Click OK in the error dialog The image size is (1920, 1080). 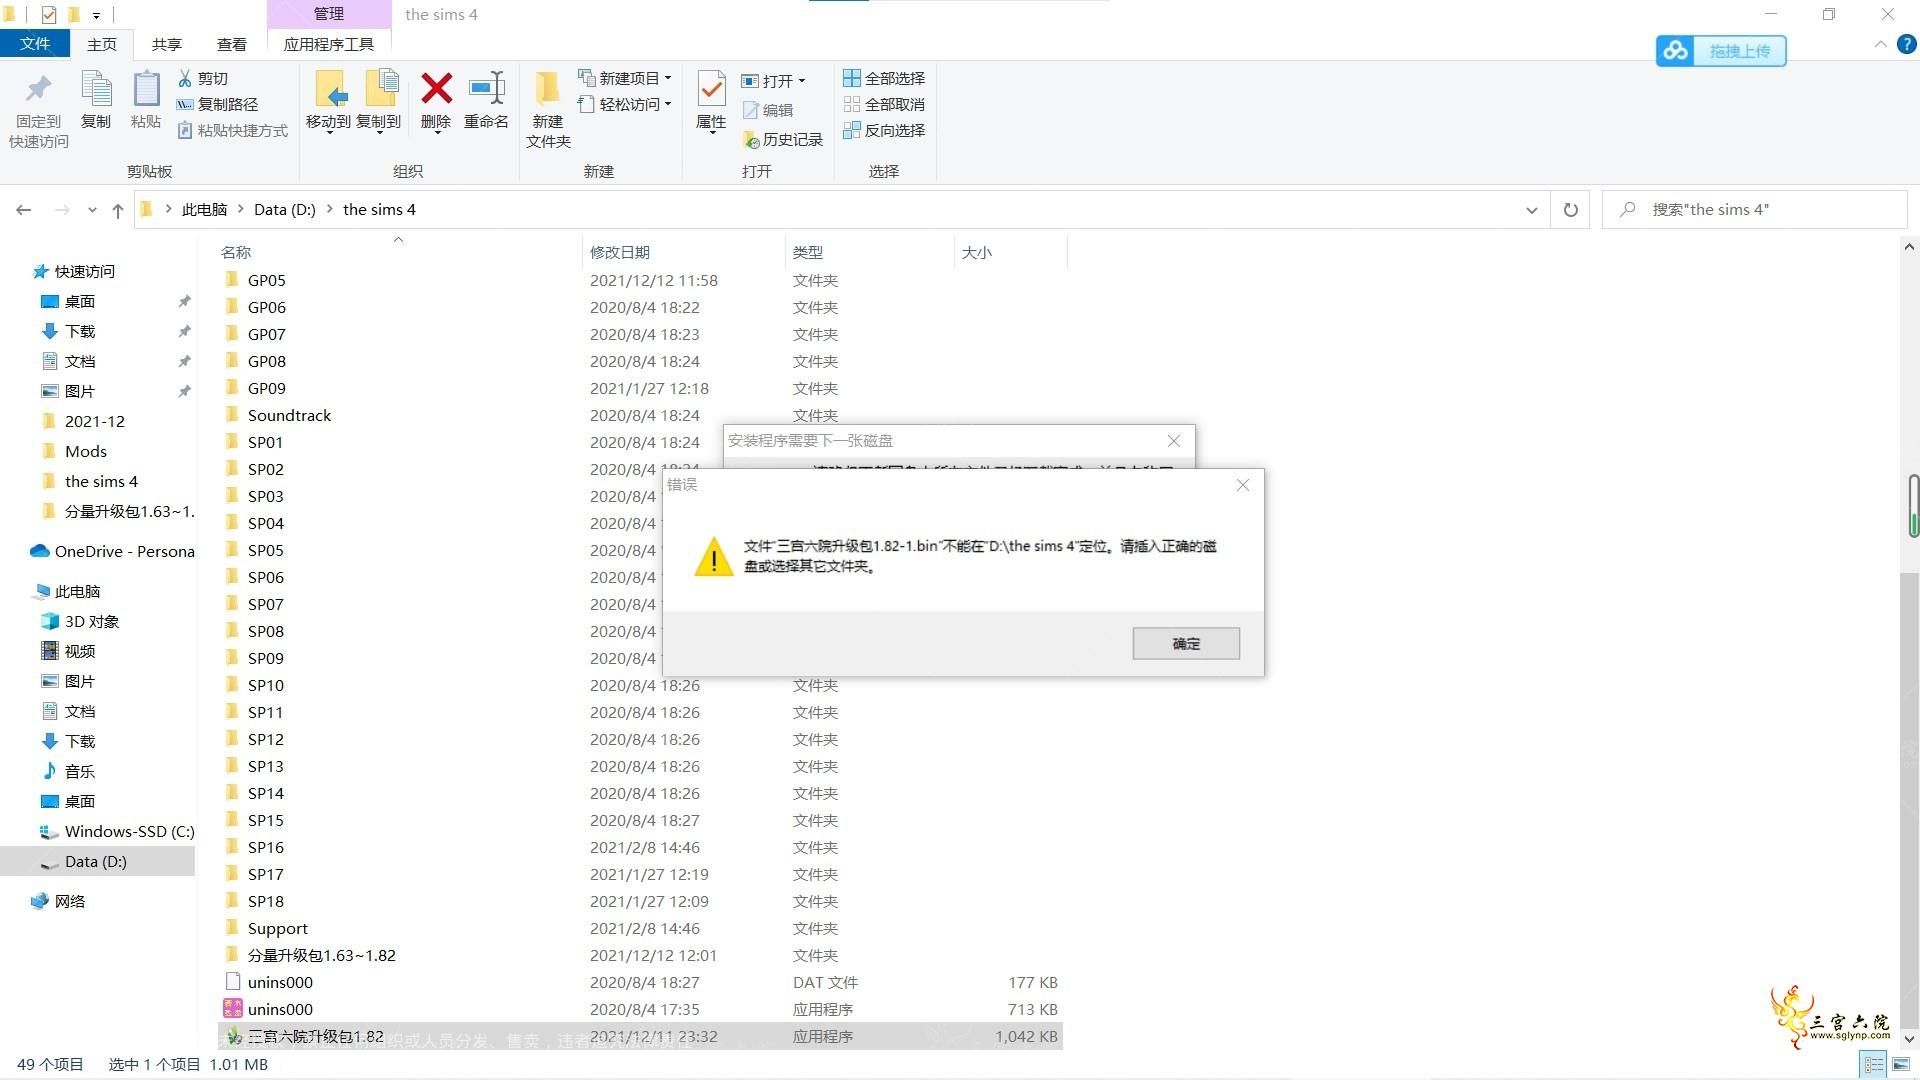pyautogui.click(x=1186, y=643)
